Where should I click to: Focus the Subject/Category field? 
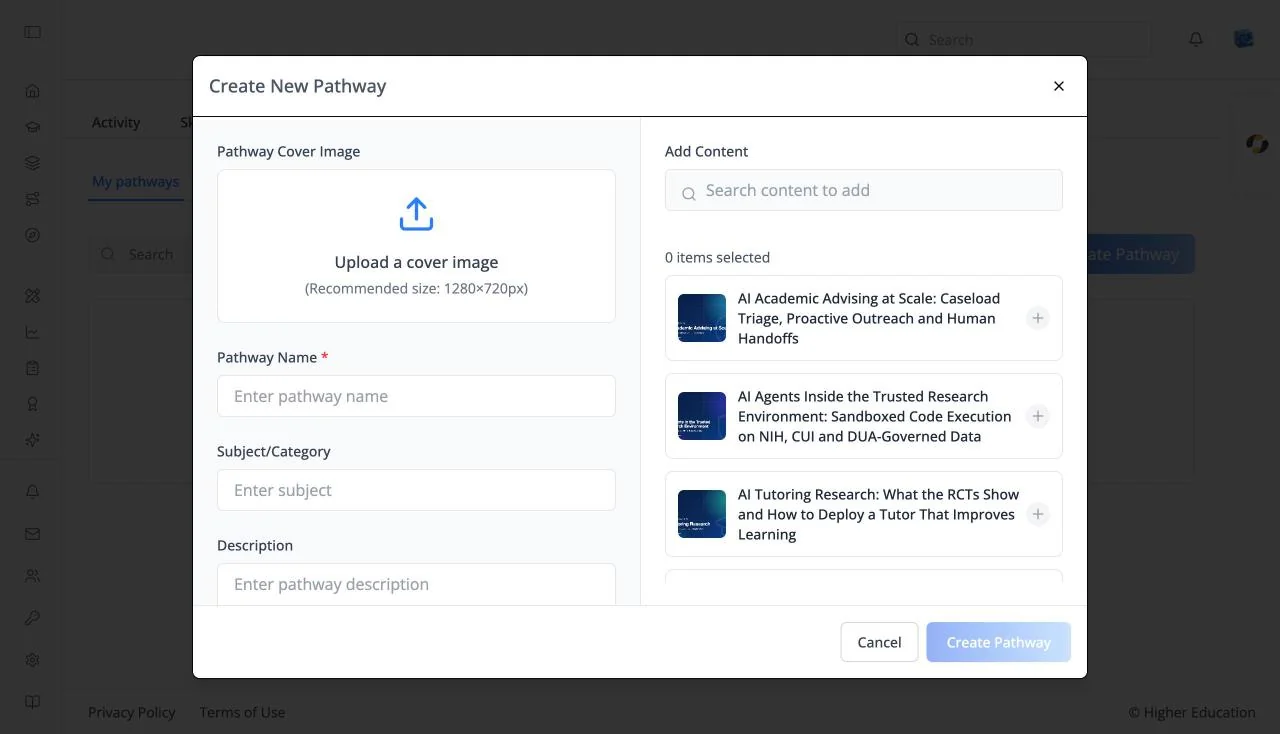(x=416, y=490)
